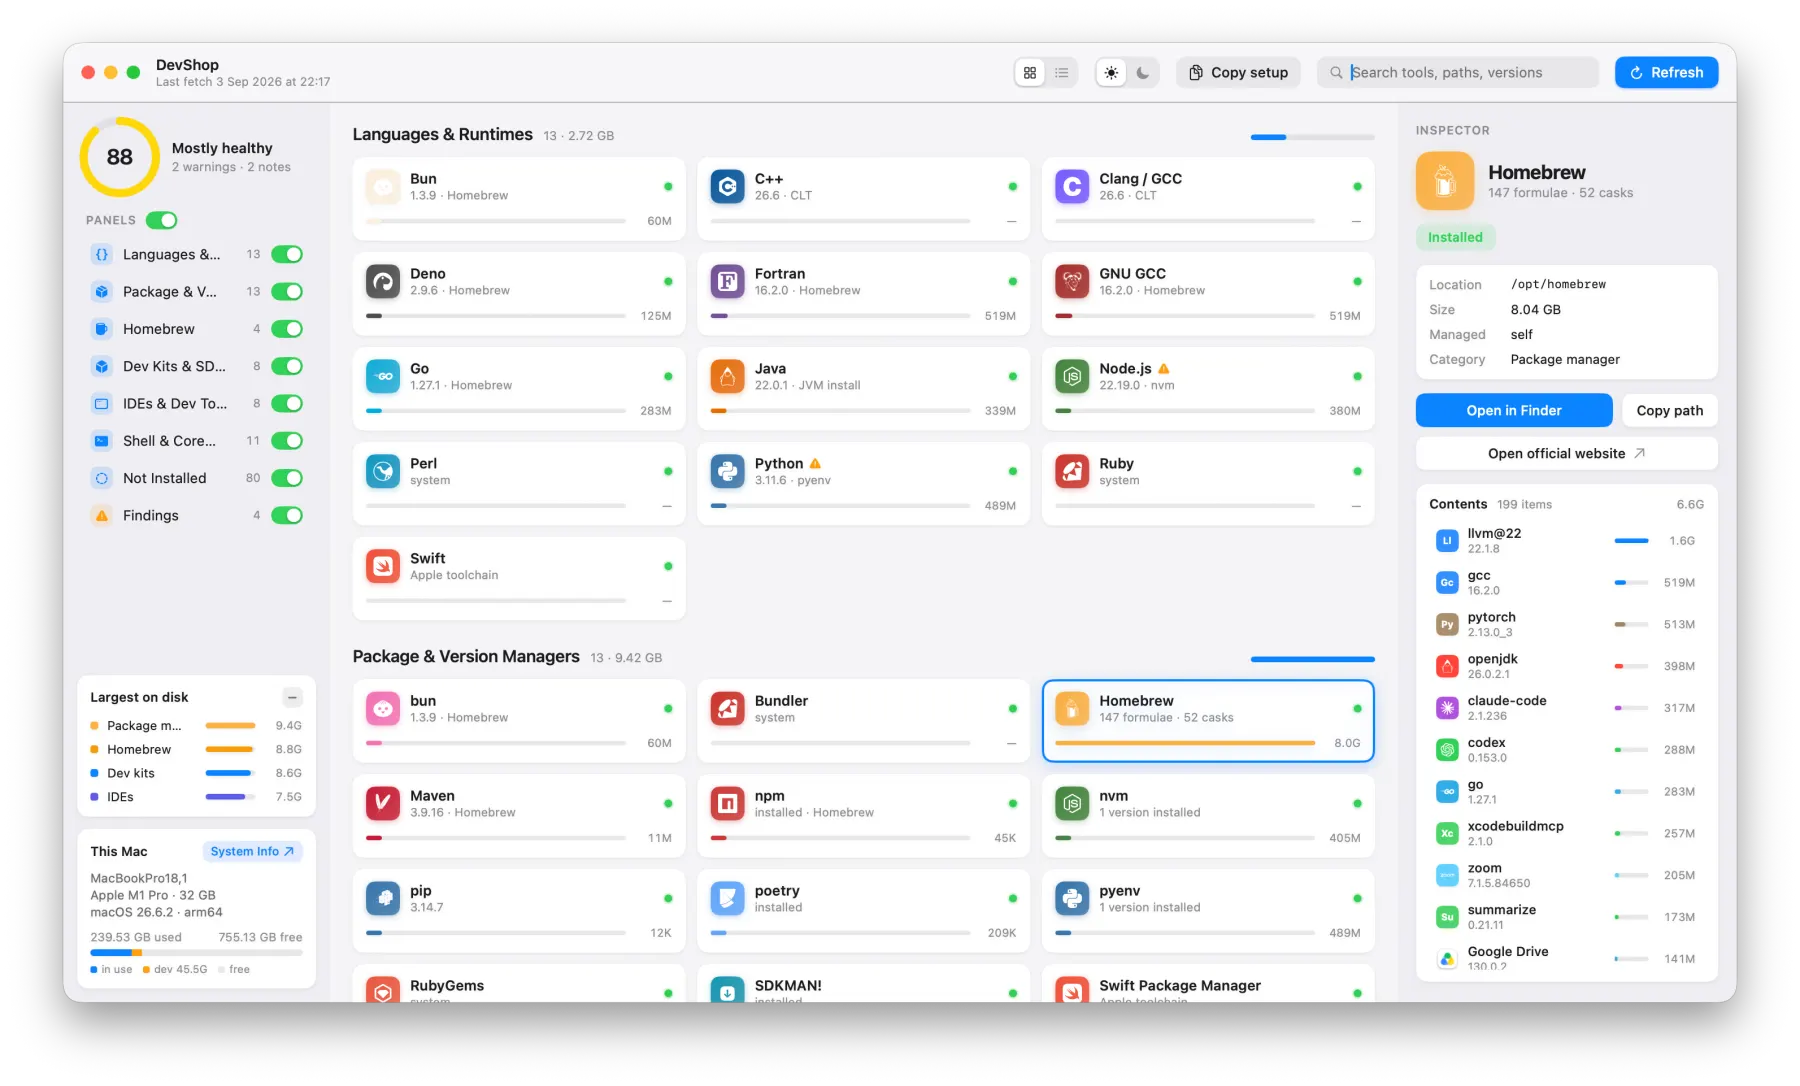
Task: Toggle the Shell & Core panel switch
Action: [x=287, y=441]
